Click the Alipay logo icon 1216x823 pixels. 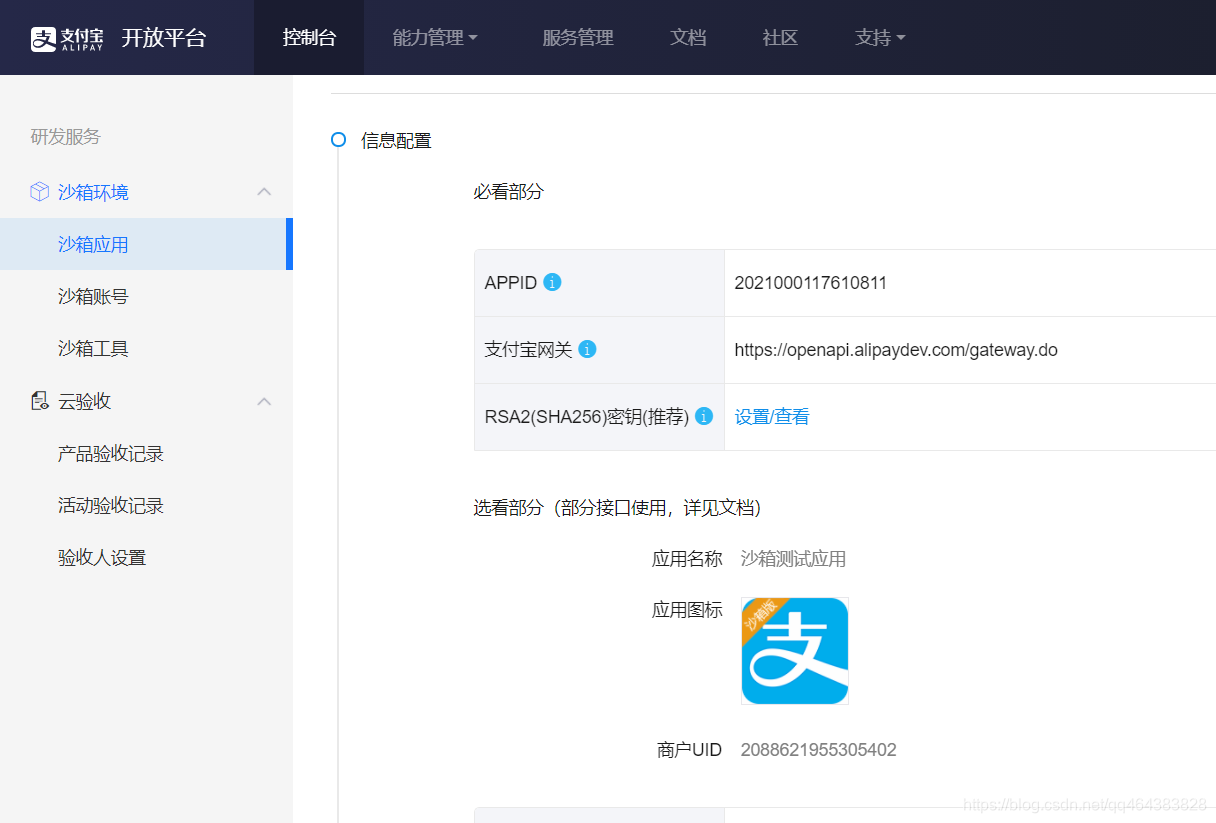coord(68,38)
